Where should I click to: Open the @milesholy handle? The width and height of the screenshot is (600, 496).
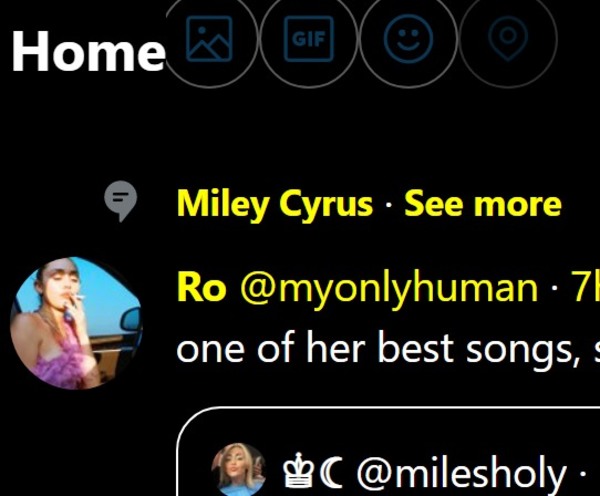[x=460, y=472]
